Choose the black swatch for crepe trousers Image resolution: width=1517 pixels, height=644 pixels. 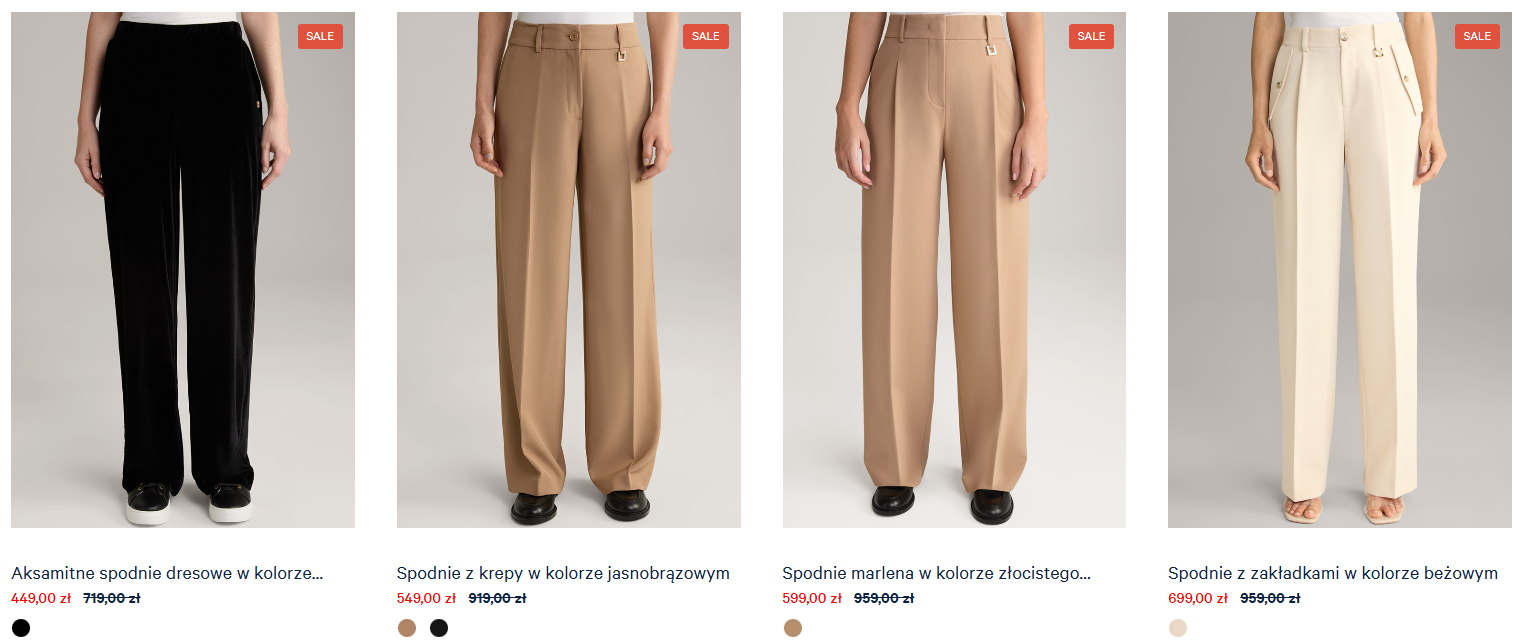(439, 628)
